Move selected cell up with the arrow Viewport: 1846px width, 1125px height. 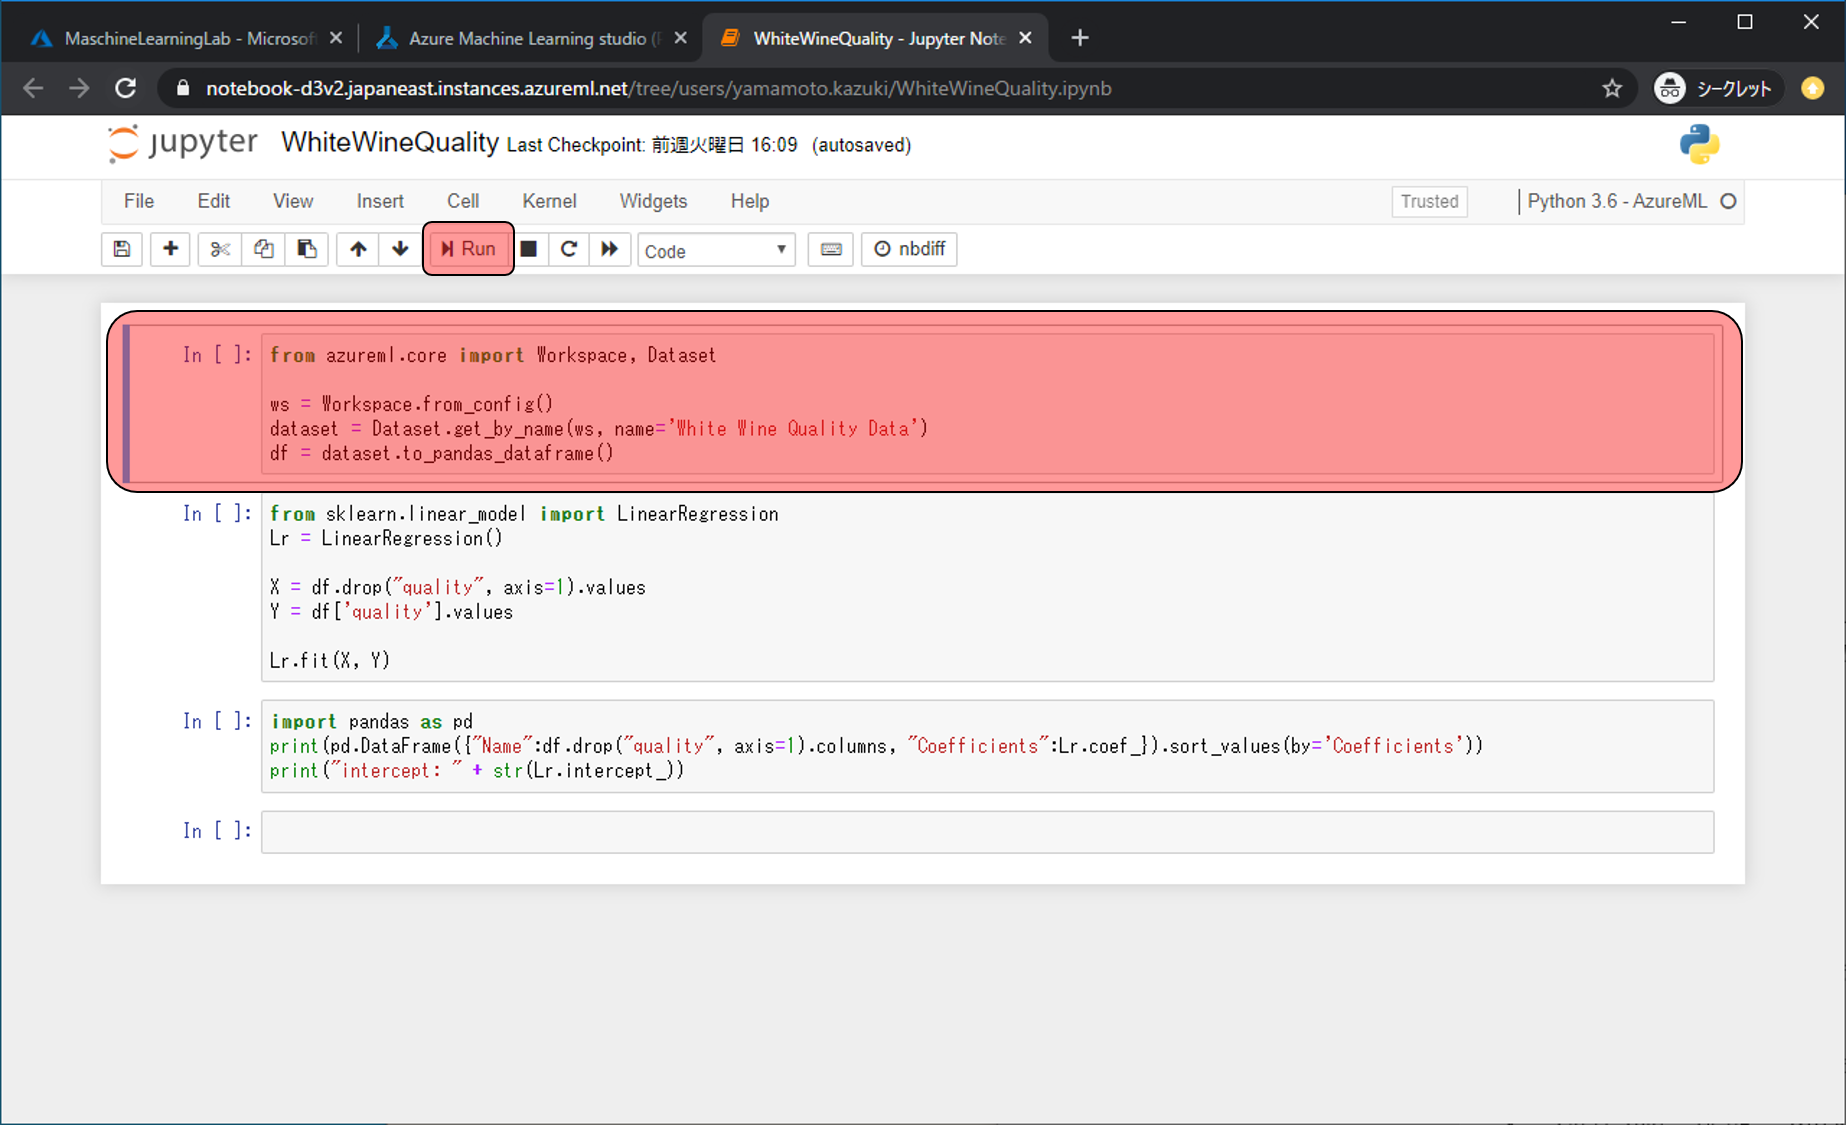[x=358, y=249]
